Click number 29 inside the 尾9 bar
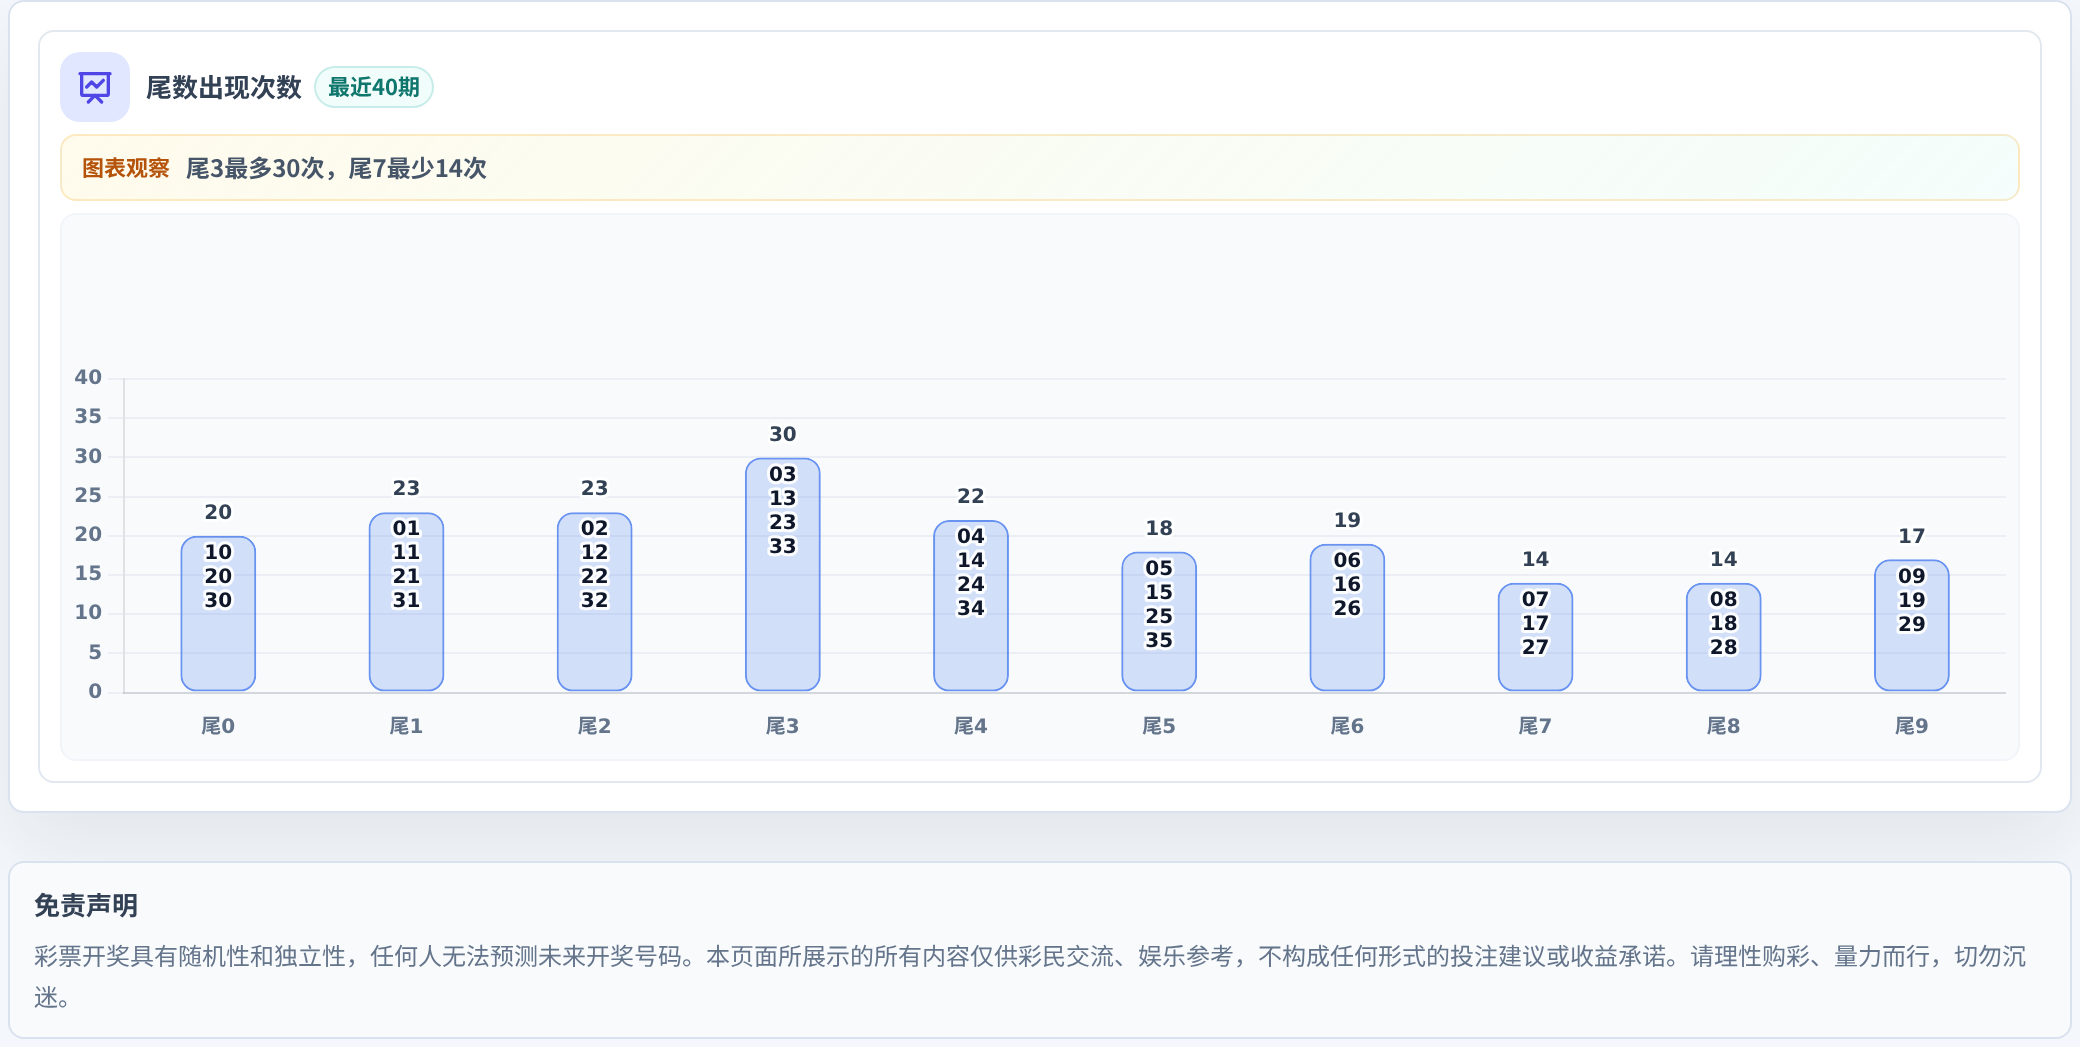This screenshot has width=2080, height=1047. 1911,624
